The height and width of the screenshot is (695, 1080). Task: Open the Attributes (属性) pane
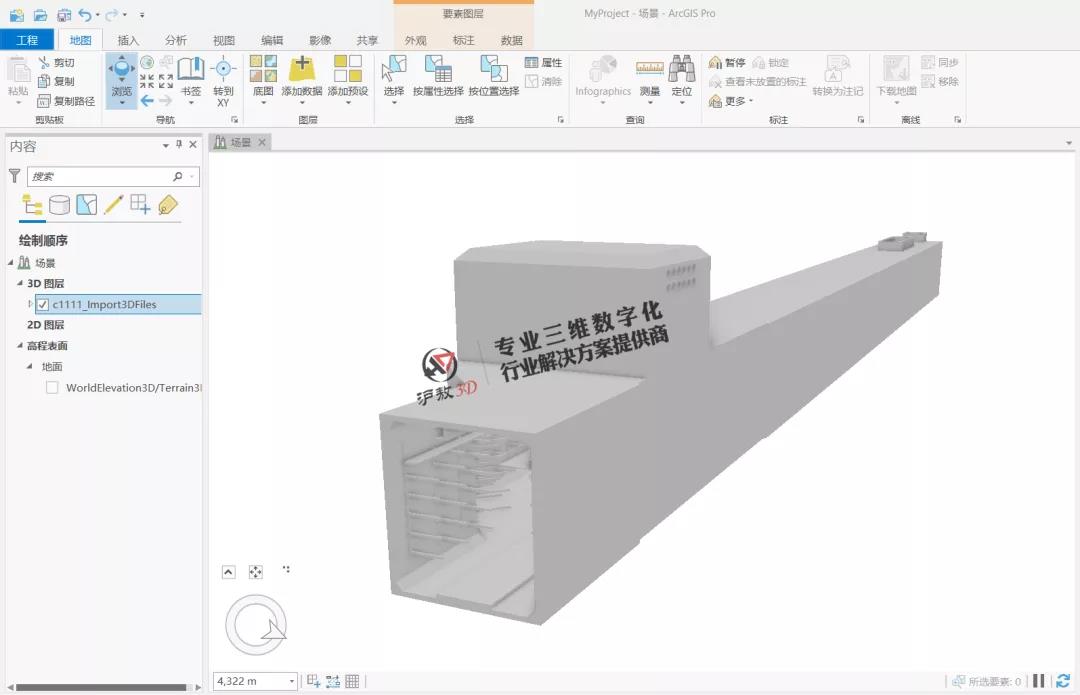(x=543, y=63)
